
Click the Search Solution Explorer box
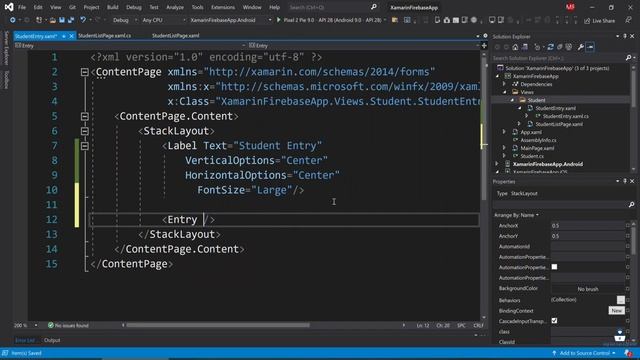pyautogui.click(x=558, y=58)
